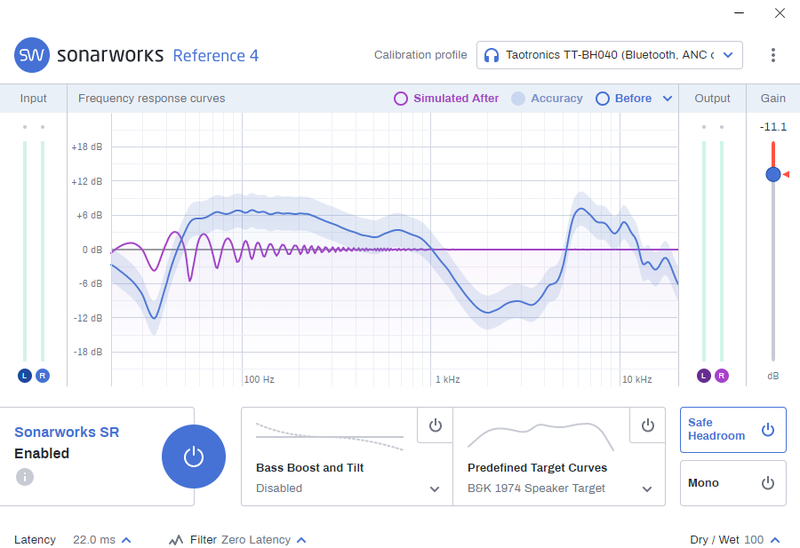Click the red gain limit marker arrow
The image size is (800, 548).
click(786, 175)
